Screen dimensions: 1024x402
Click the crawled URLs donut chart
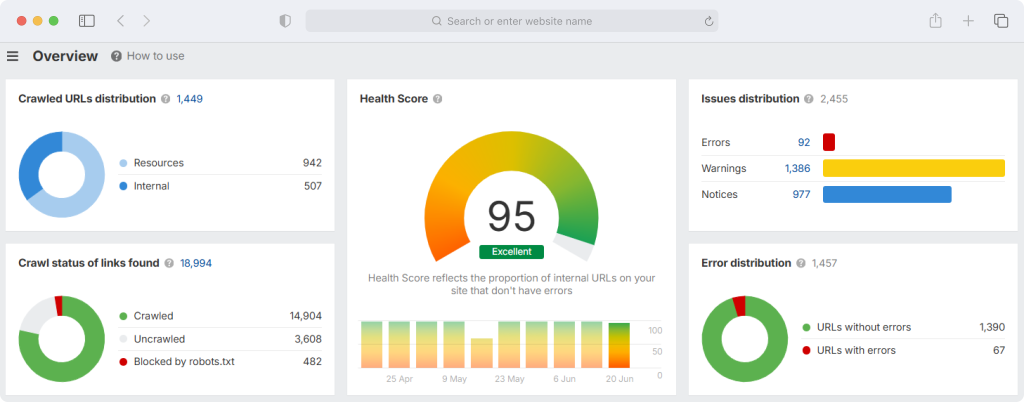(x=61, y=174)
